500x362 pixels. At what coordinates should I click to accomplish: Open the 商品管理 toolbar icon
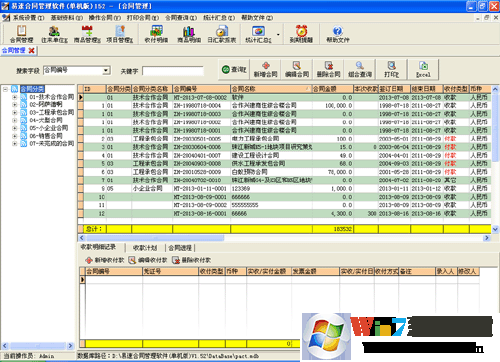pyautogui.click(x=87, y=34)
